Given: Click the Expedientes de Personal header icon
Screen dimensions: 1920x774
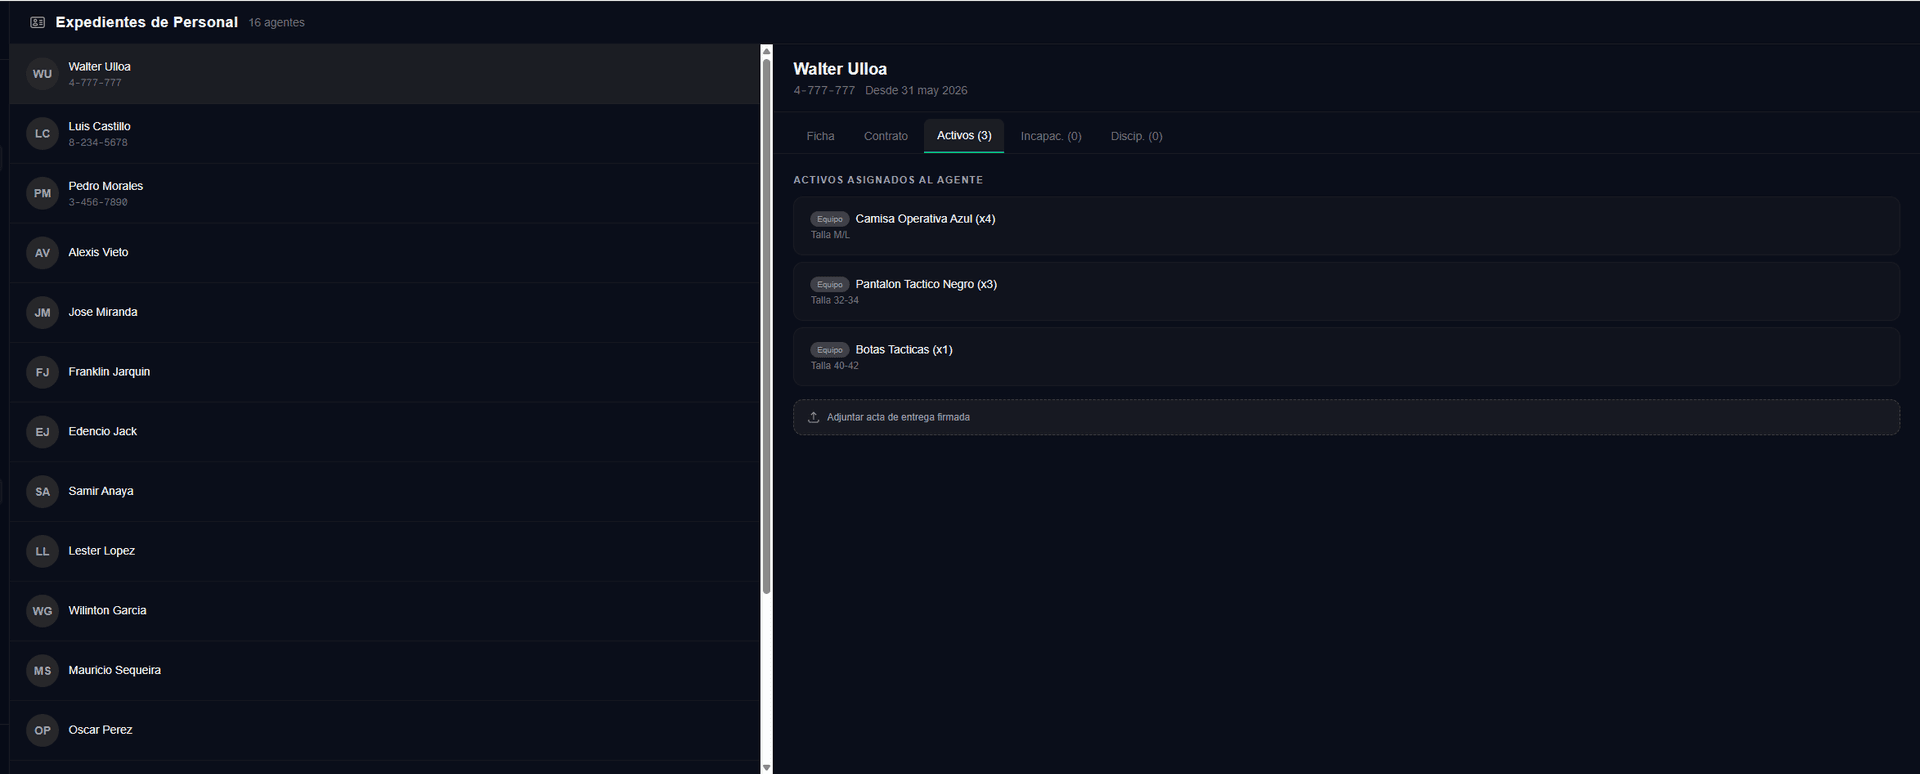Looking at the screenshot, I should pos(38,22).
